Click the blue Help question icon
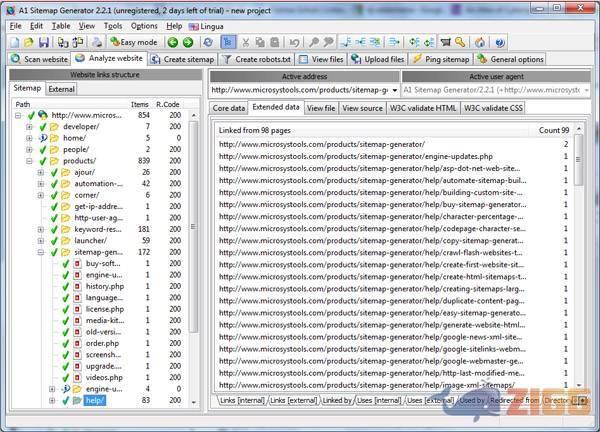 click(x=500, y=42)
